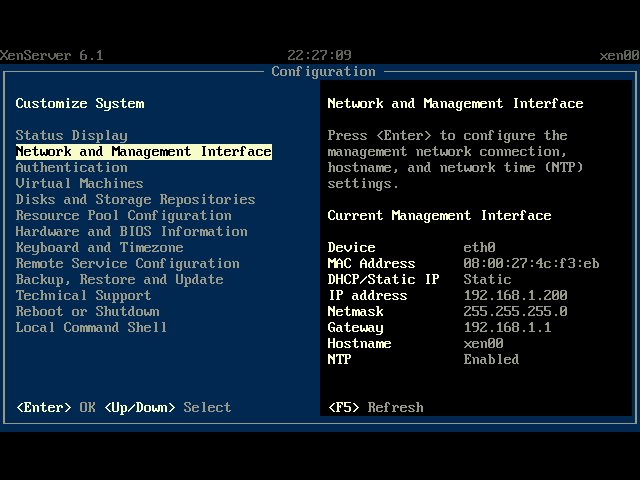Click the Hostname field label

point(360,343)
